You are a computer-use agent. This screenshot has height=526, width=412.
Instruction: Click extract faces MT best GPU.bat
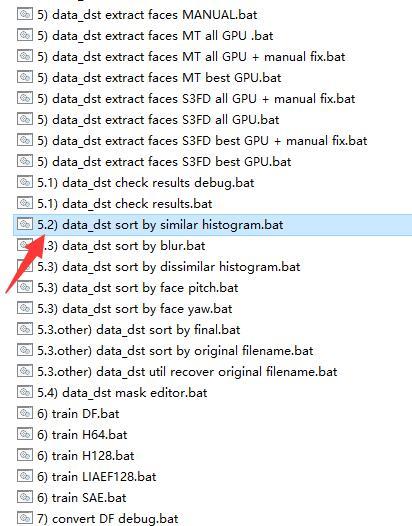(x=159, y=77)
